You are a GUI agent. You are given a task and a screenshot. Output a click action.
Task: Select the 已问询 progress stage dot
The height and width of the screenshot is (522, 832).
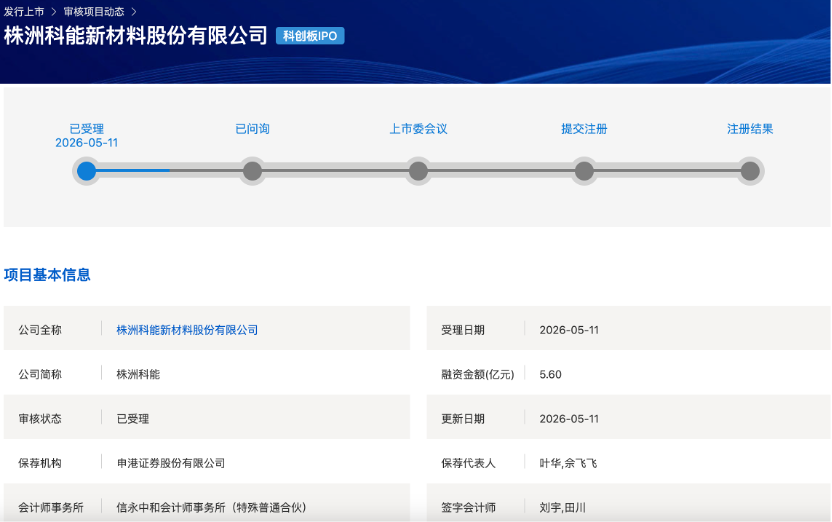click(253, 171)
